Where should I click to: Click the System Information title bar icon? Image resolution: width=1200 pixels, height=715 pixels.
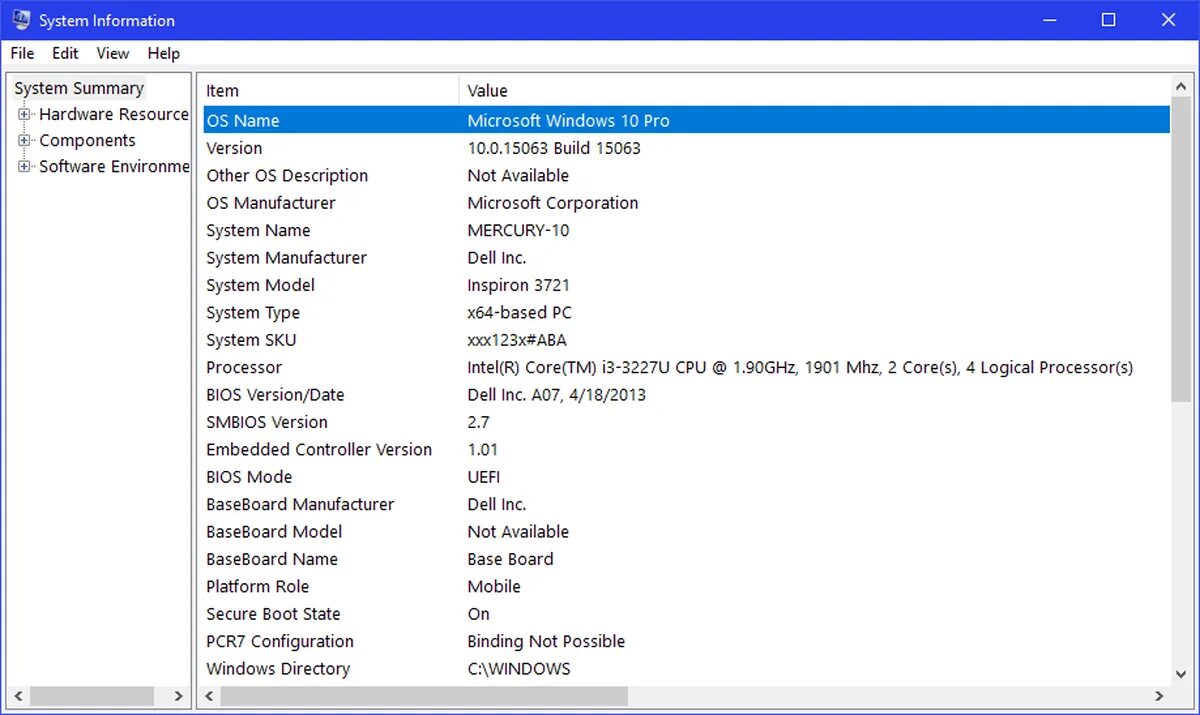pos(21,19)
